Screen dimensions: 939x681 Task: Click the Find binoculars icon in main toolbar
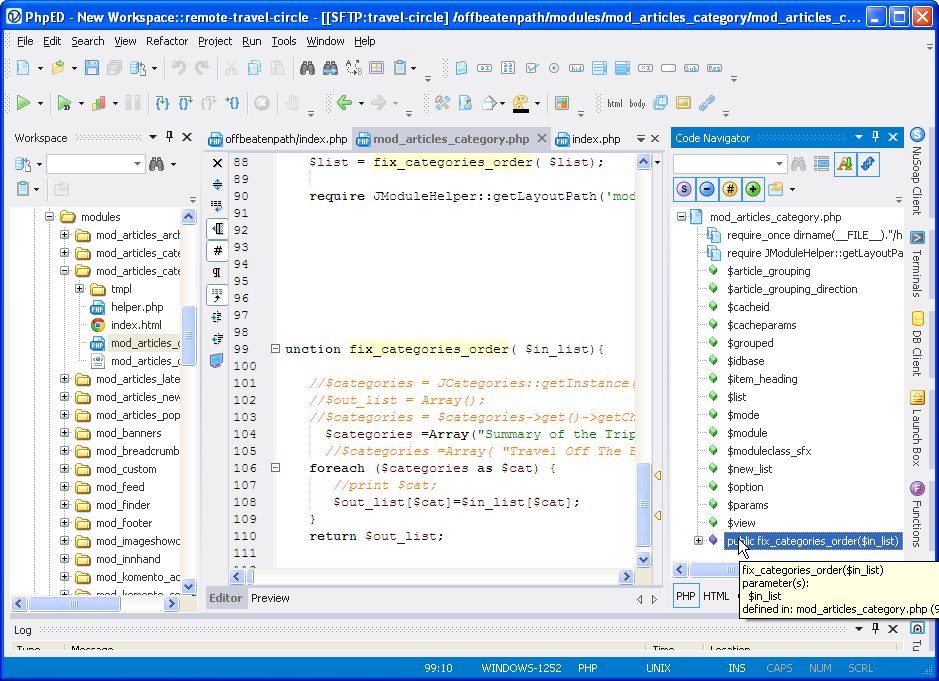(x=307, y=68)
